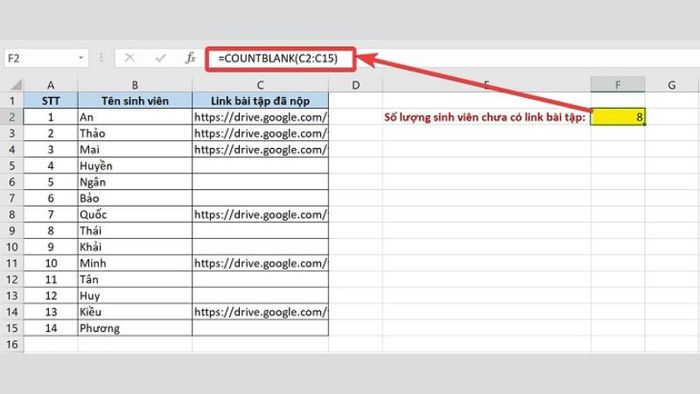Click the drive link in Kiều's row
The height and width of the screenshot is (394, 700).
[x=260, y=311]
